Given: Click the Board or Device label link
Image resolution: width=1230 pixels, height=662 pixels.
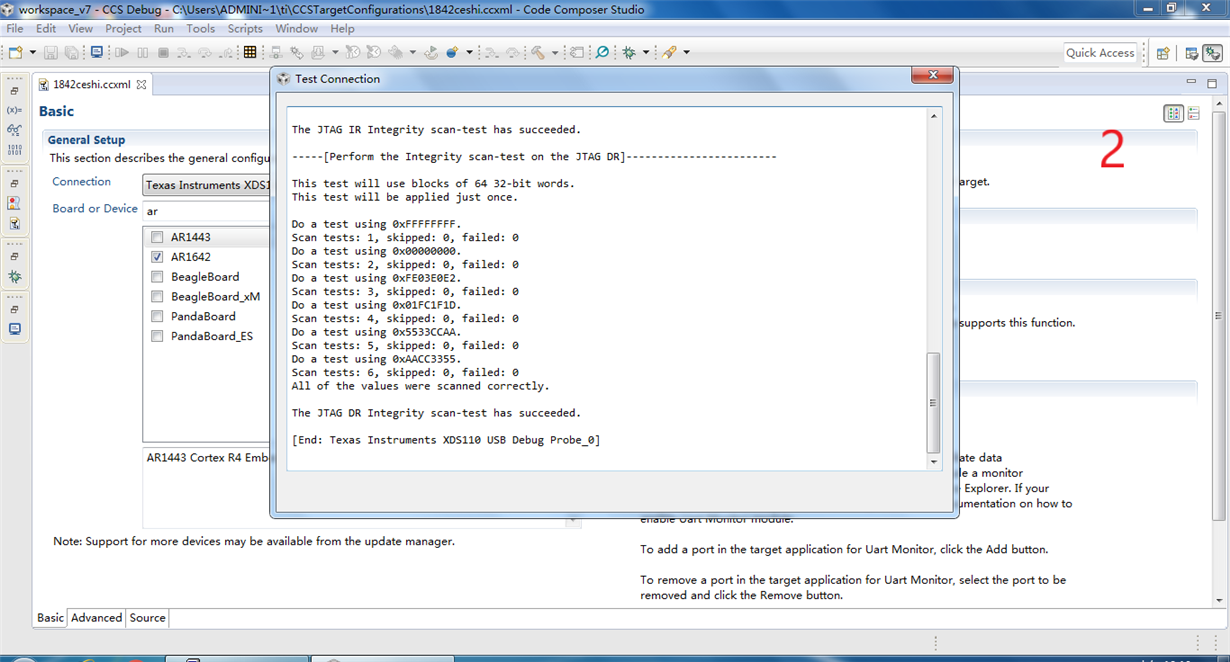Looking at the screenshot, I should pyautogui.click(x=95, y=209).
